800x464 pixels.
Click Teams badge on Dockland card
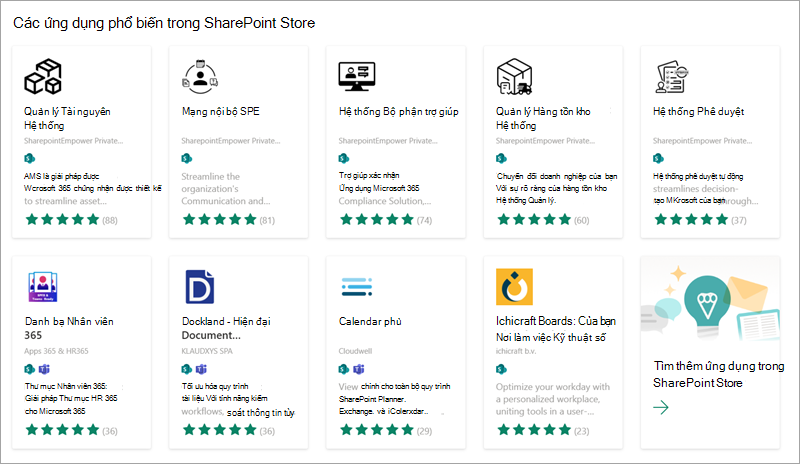click(x=202, y=369)
